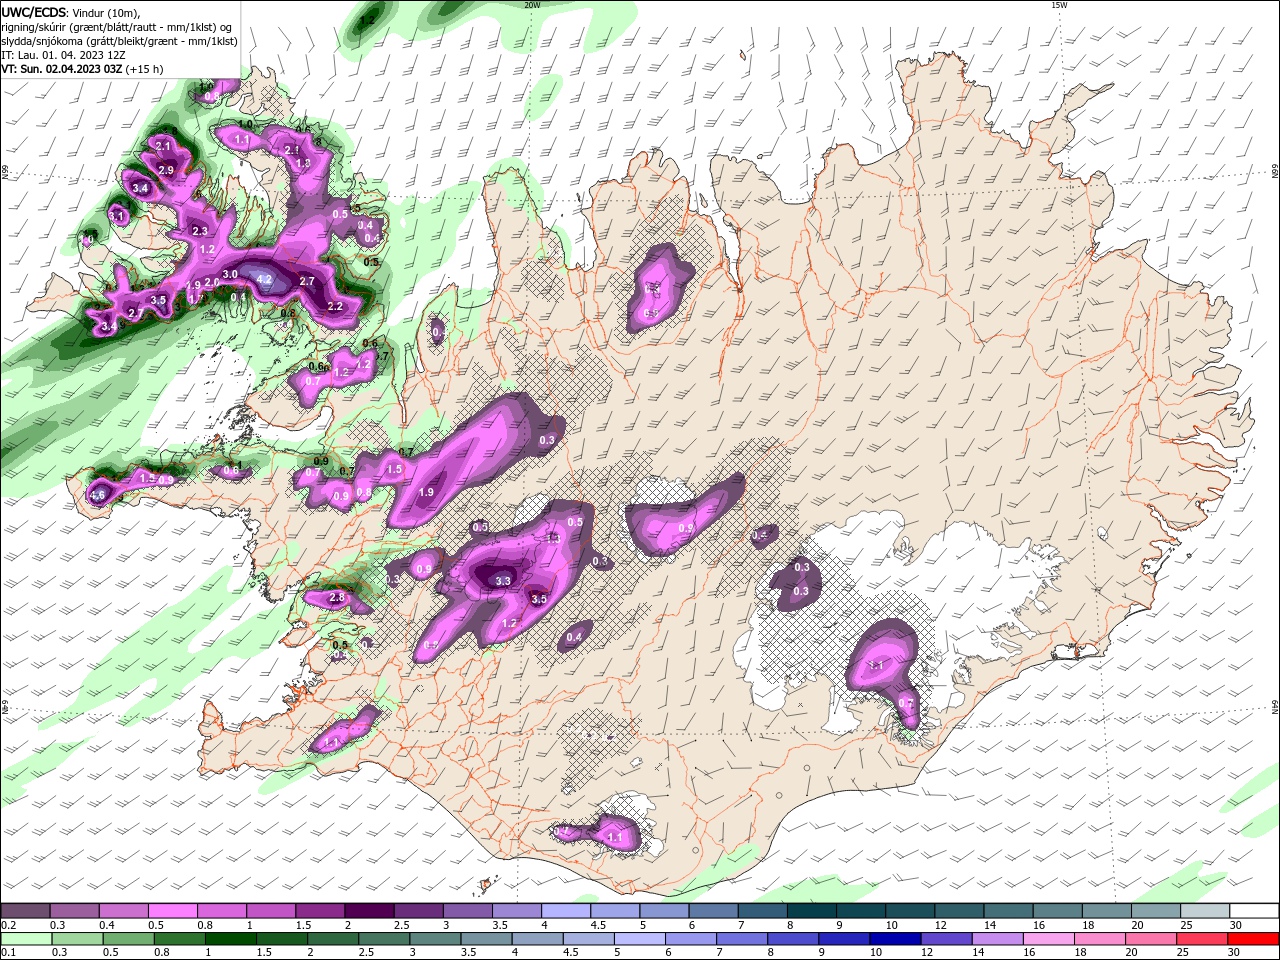The width and height of the screenshot is (1280, 960).
Task: Click the 'slydda/snjókoma' legend description line
Action: pos(119,41)
